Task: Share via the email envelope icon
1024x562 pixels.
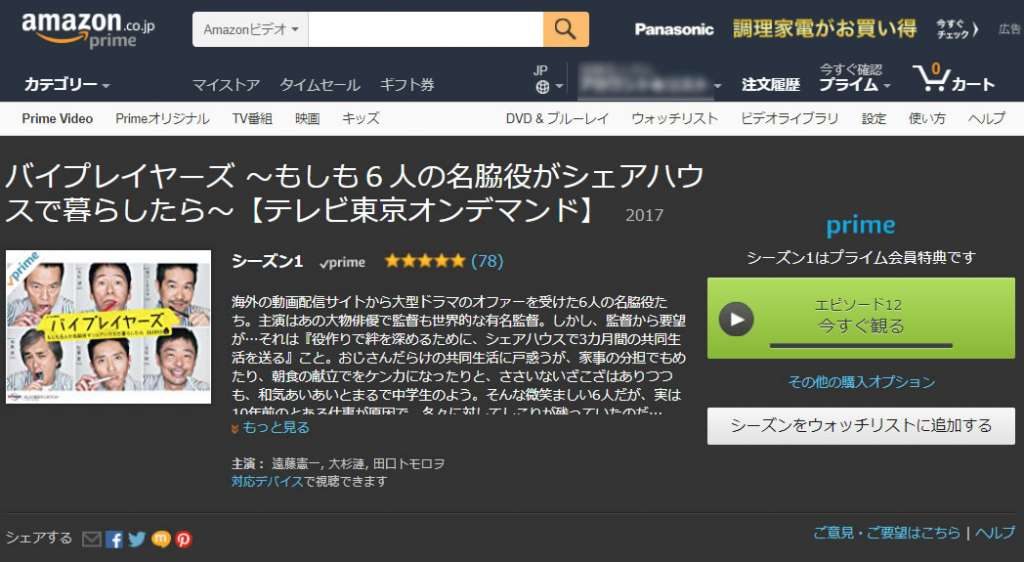Action: (x=92, y=539)
